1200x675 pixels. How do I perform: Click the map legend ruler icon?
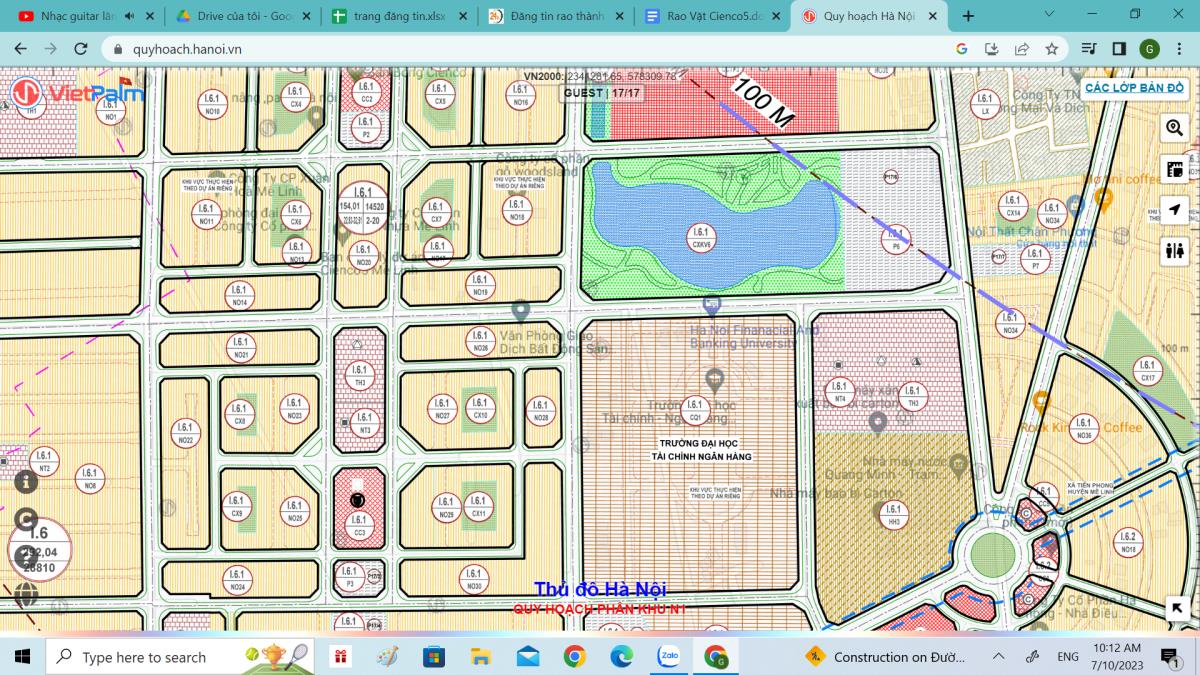(x=1174, y=169)
